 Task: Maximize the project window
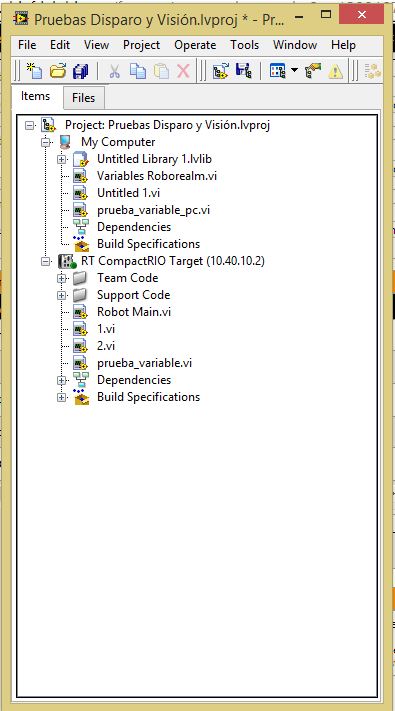tap(326, 14)
